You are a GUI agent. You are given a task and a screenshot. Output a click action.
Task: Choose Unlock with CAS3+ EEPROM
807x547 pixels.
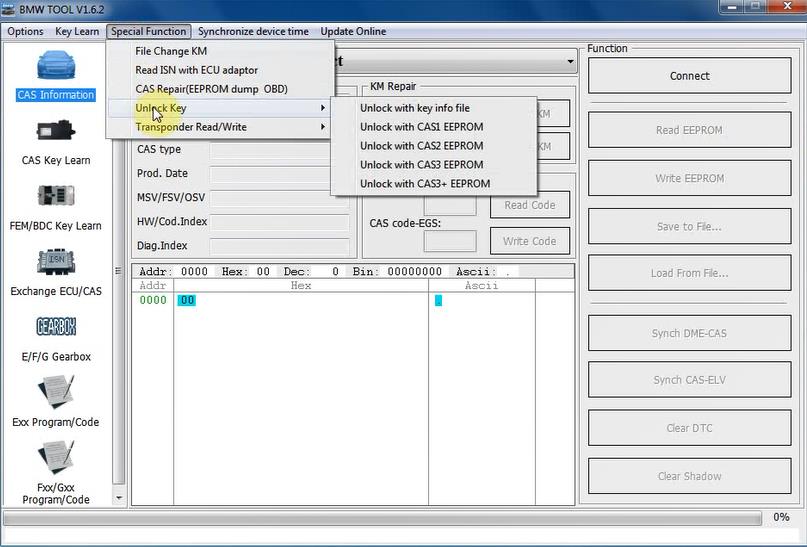pos(425,184)
